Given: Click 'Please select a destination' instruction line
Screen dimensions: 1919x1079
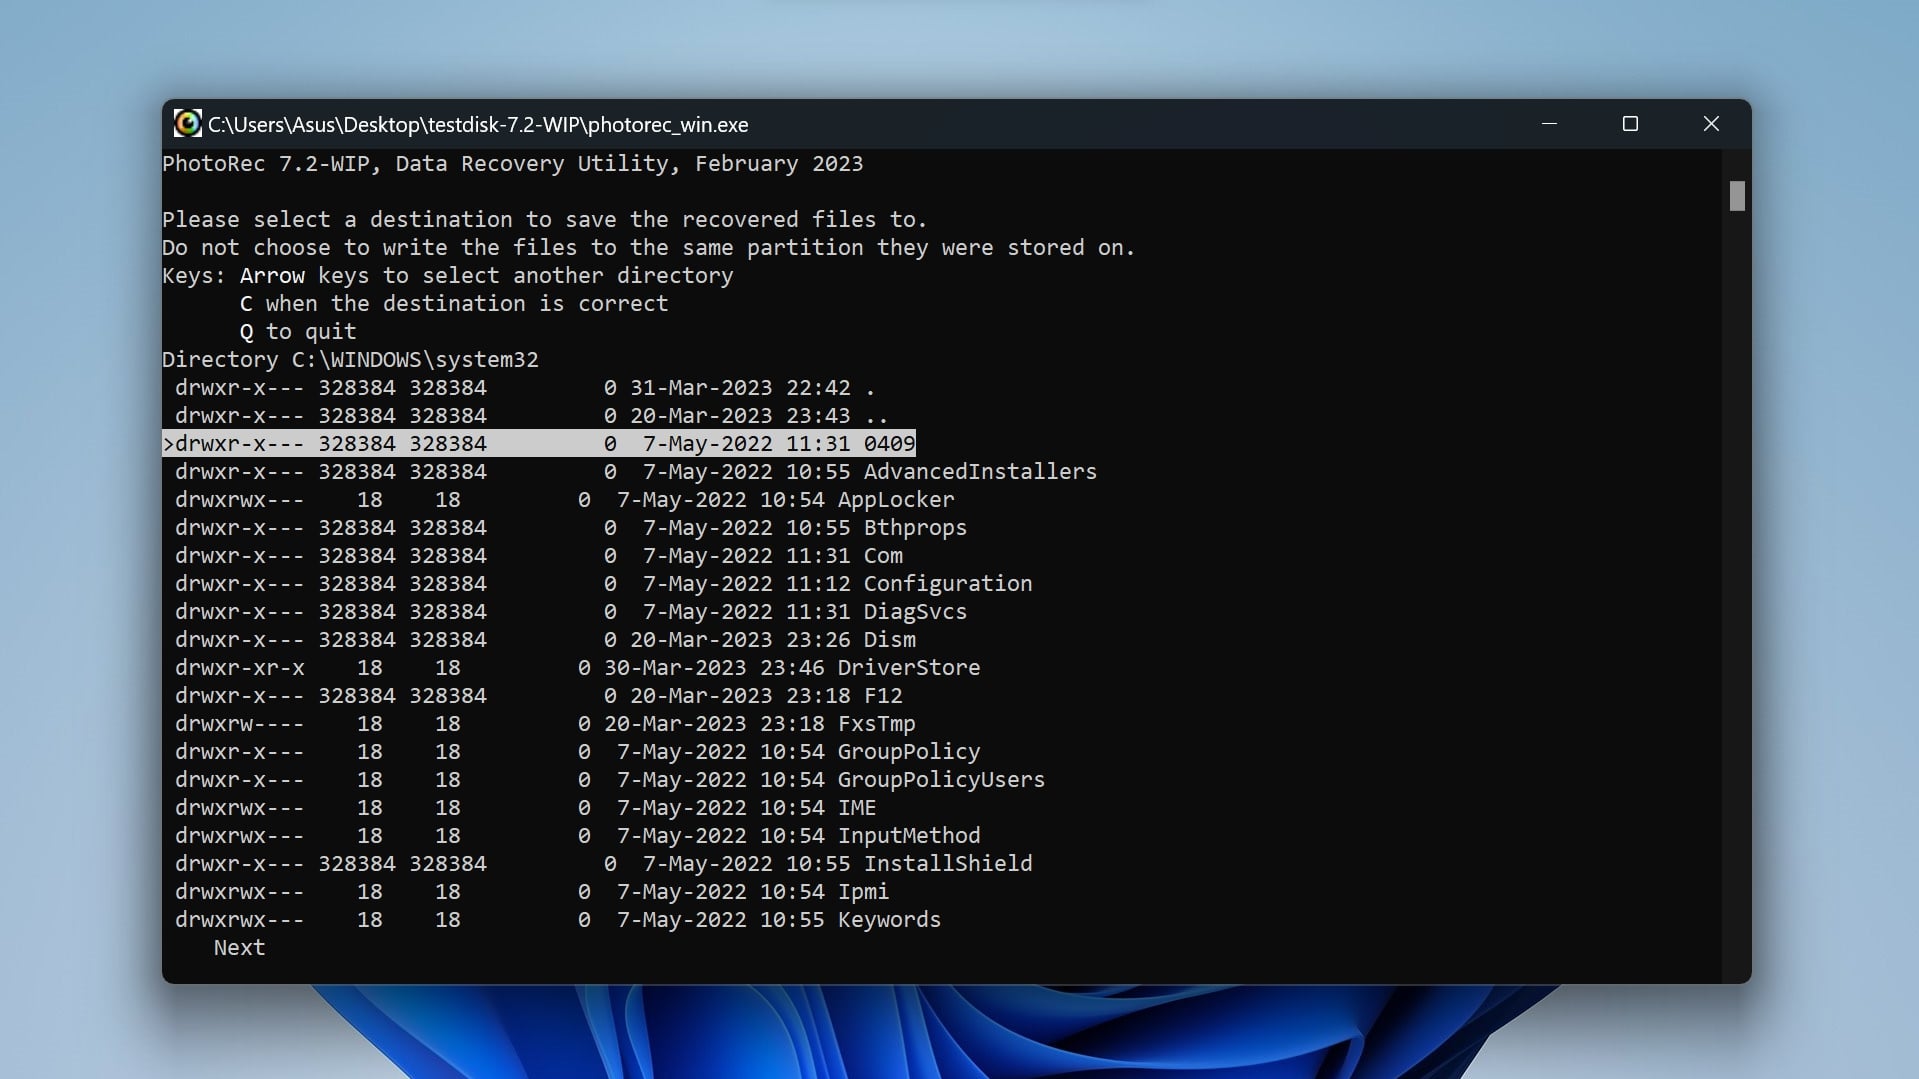Looking at the screenshot, I should click(545, 220).
